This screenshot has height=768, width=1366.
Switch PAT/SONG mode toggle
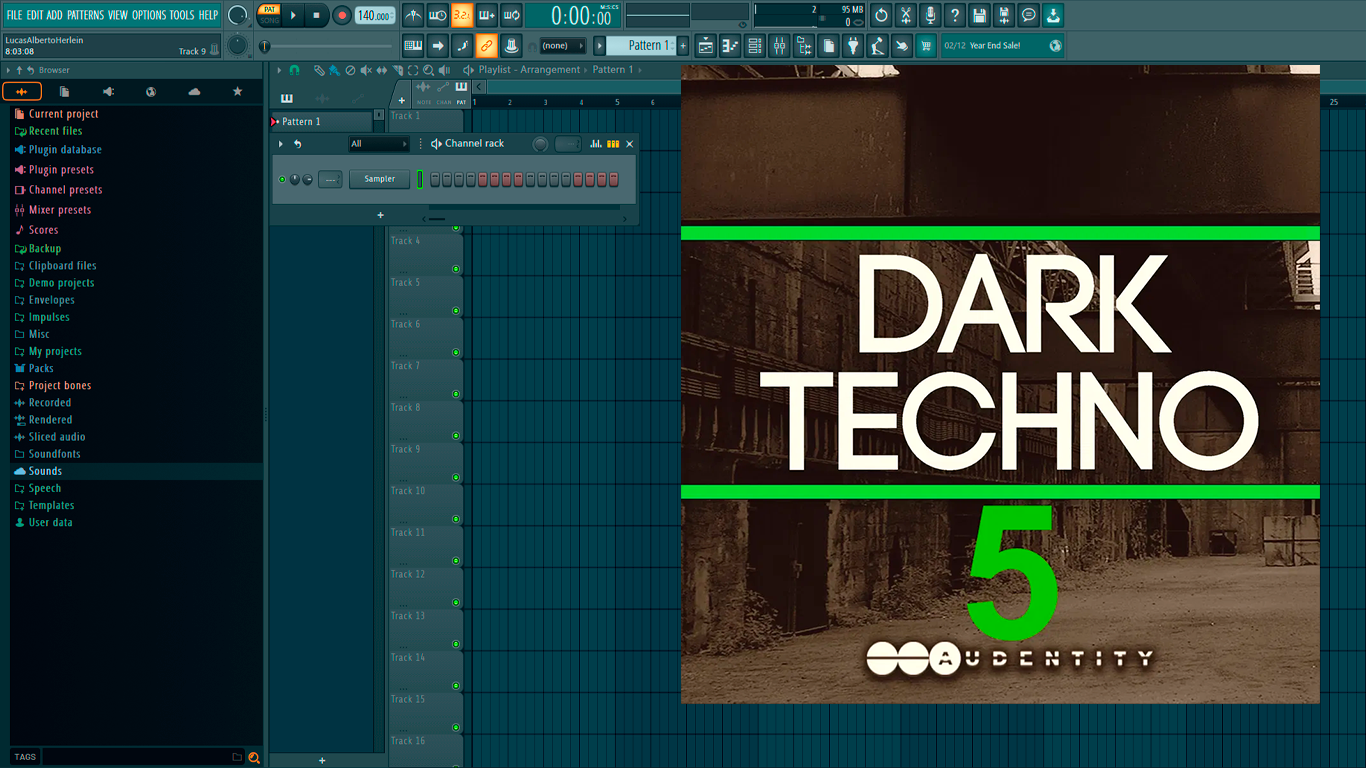pyautogui.click(x=269, y=15)
